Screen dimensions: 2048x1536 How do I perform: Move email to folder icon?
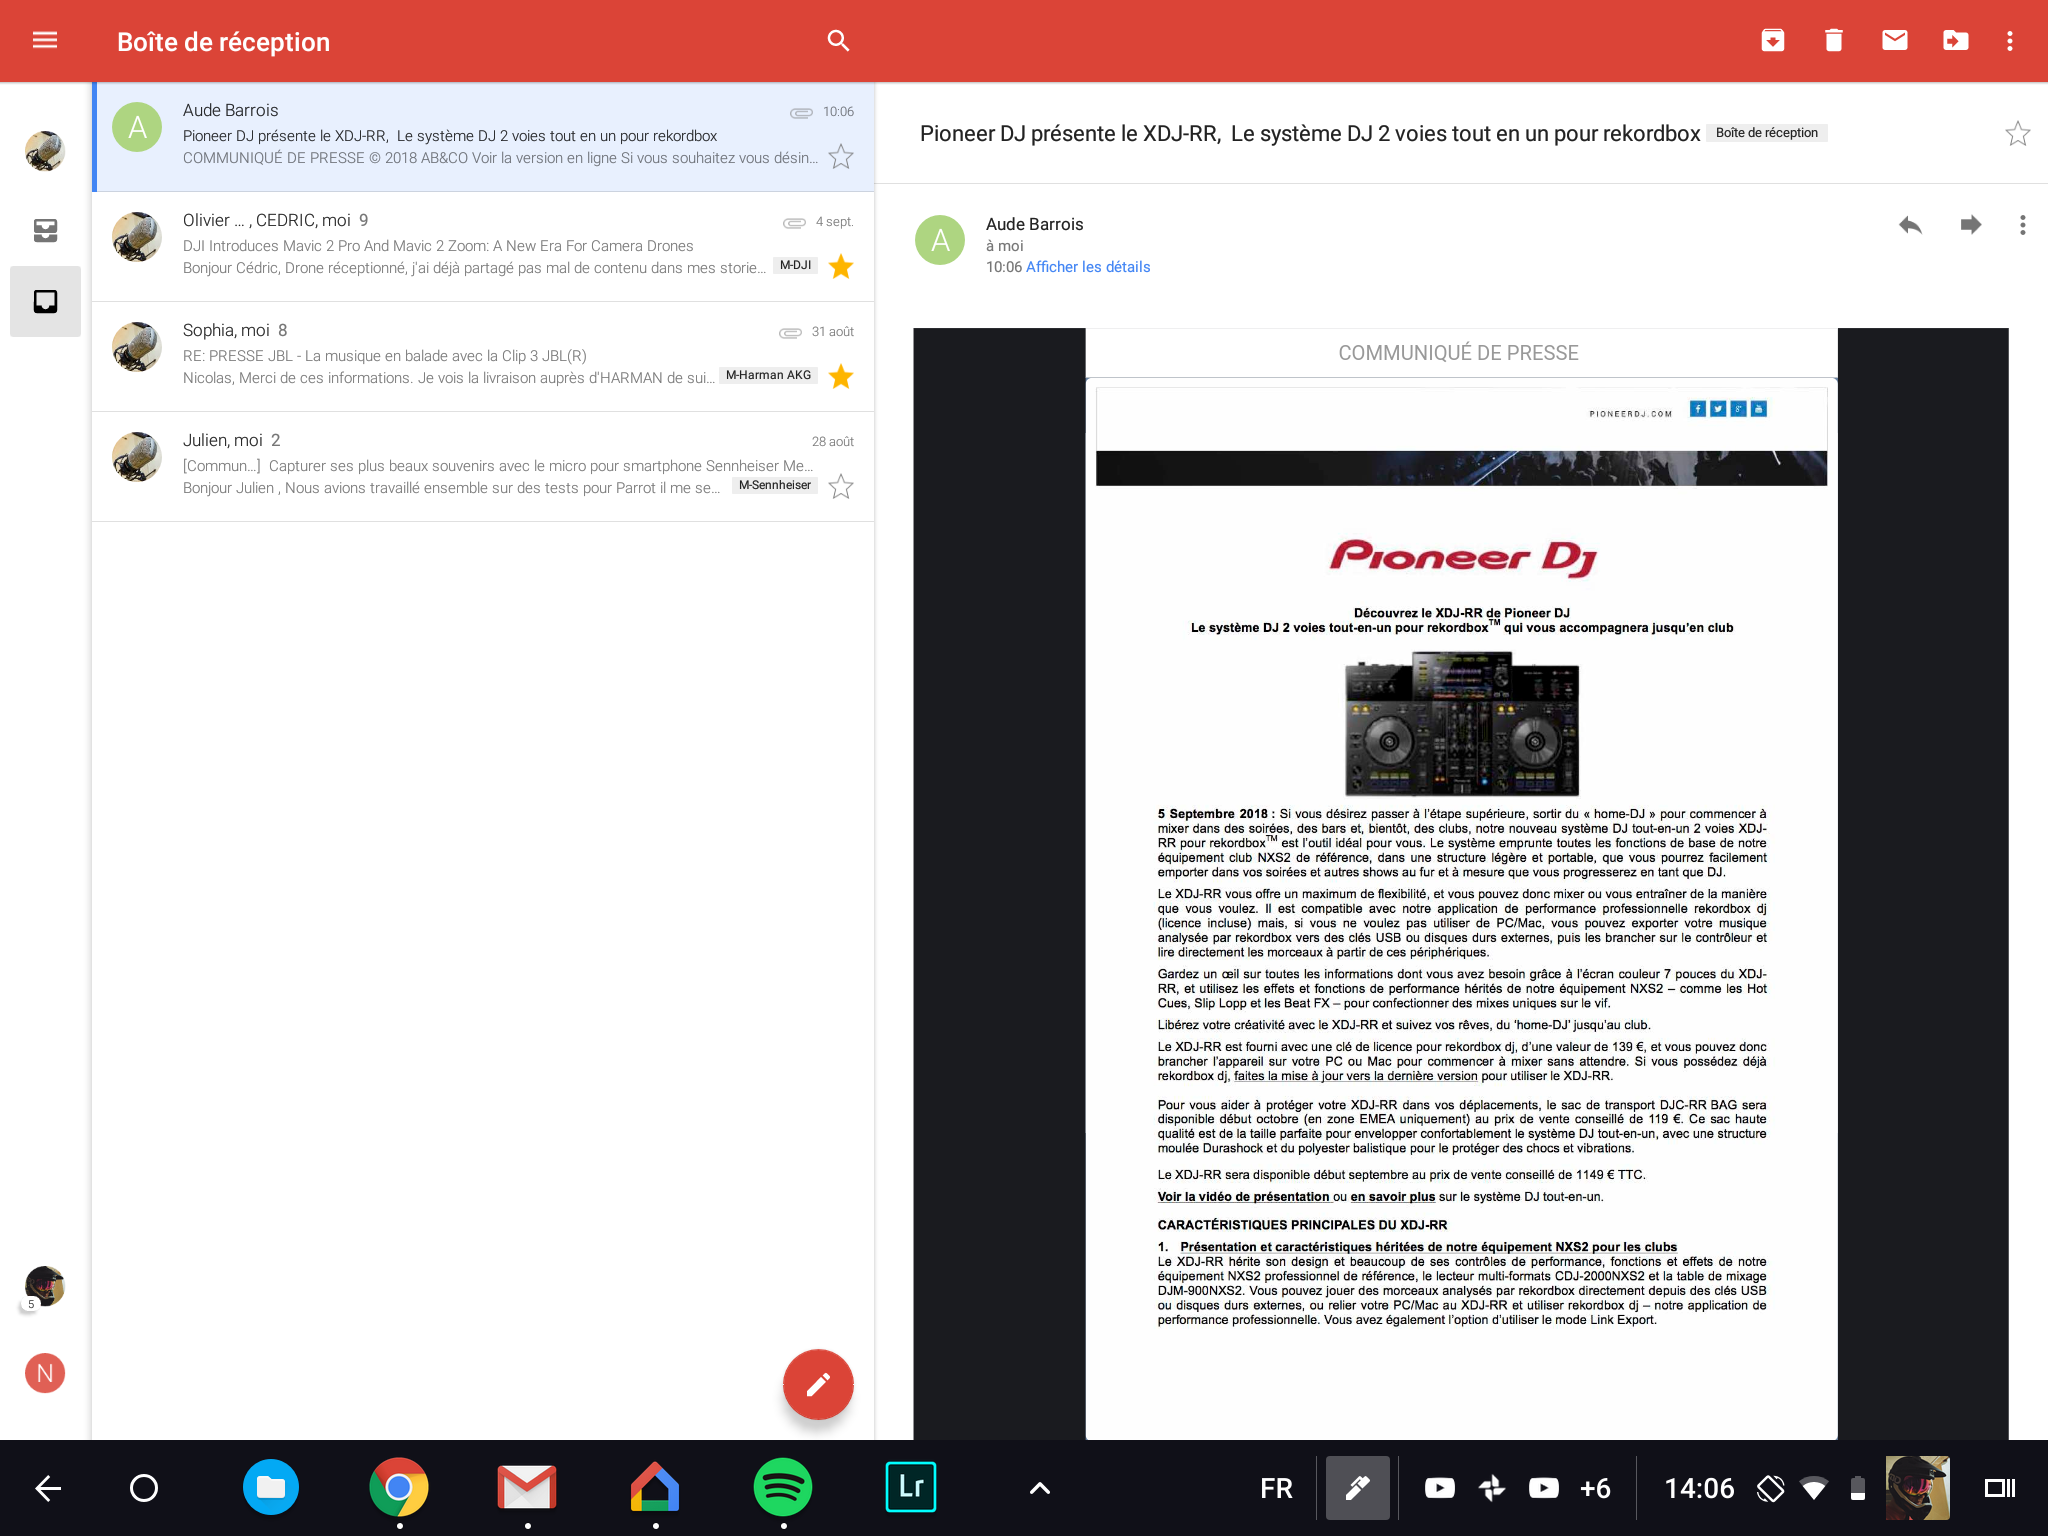pos(1955,40)
